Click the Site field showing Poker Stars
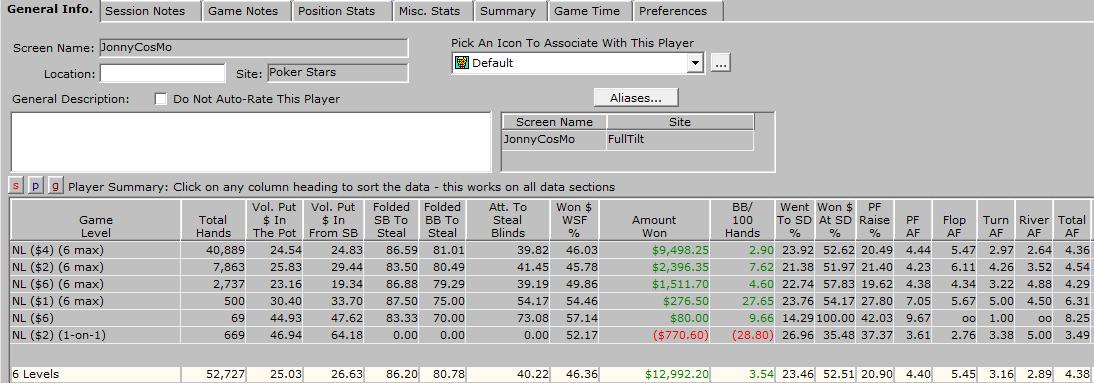The image size is (1094, 383). [337, 73]
